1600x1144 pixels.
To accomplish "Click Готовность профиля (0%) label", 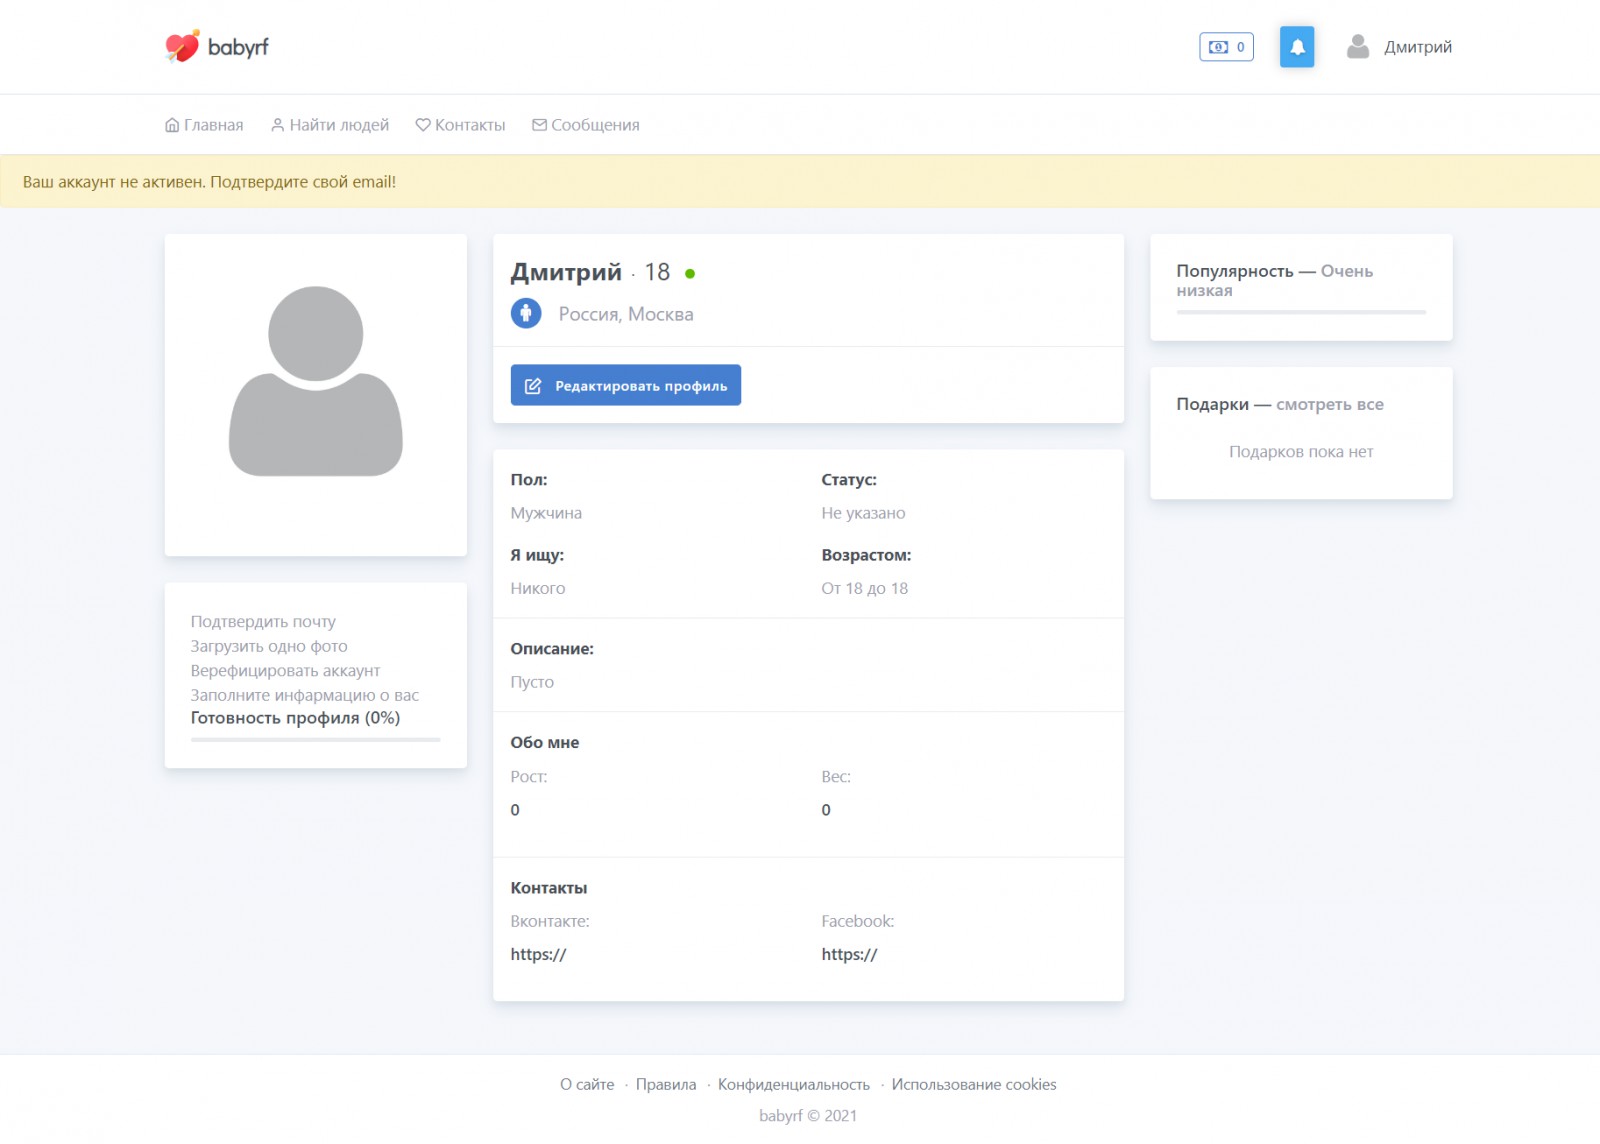I will coord(295,718).
